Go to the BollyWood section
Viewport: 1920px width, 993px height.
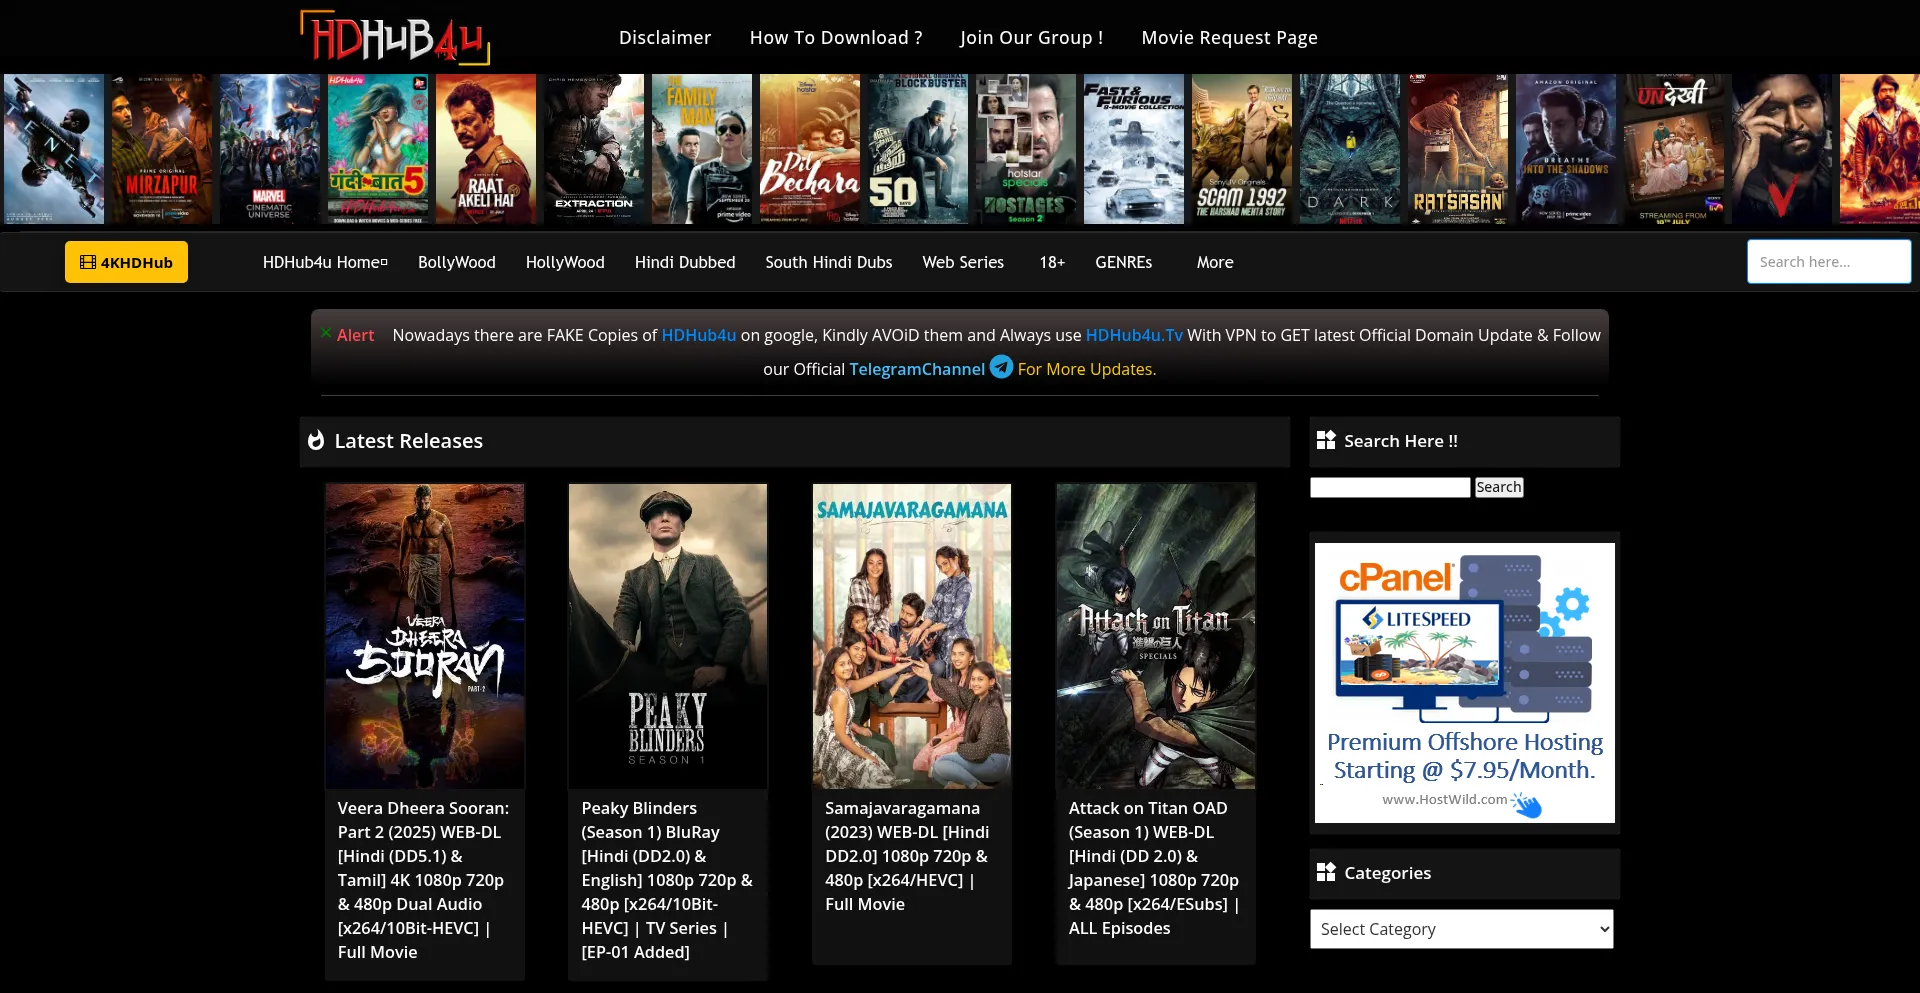pyautogui.click(x=456, y=262)
